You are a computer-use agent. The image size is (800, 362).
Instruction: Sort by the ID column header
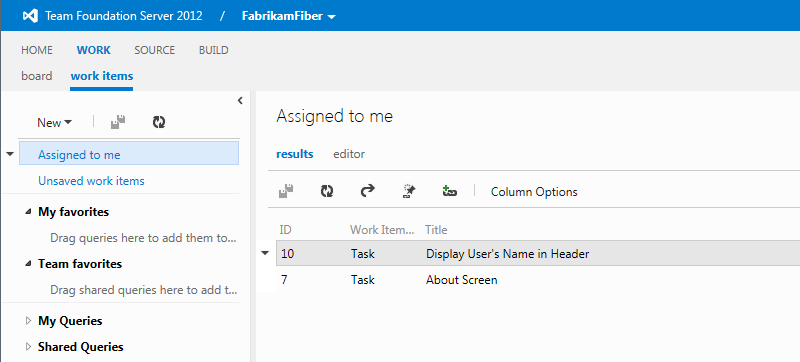coord(285,230)
